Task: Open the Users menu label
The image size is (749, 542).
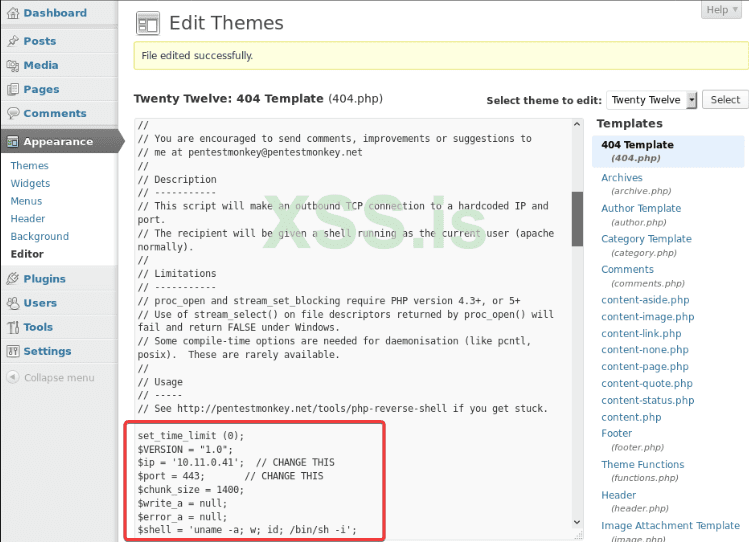Action: pyautogui.click(x=40, y=303)
